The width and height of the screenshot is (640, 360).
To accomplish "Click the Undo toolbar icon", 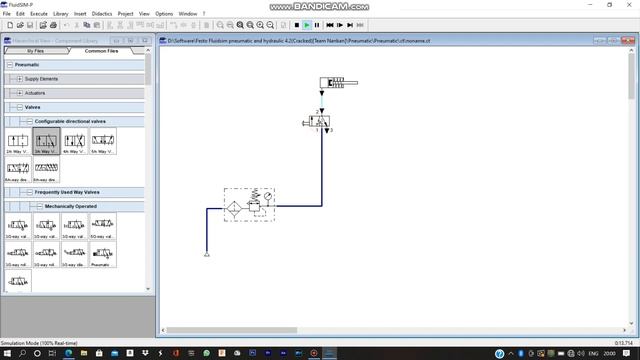I will (x=66, y=25).
